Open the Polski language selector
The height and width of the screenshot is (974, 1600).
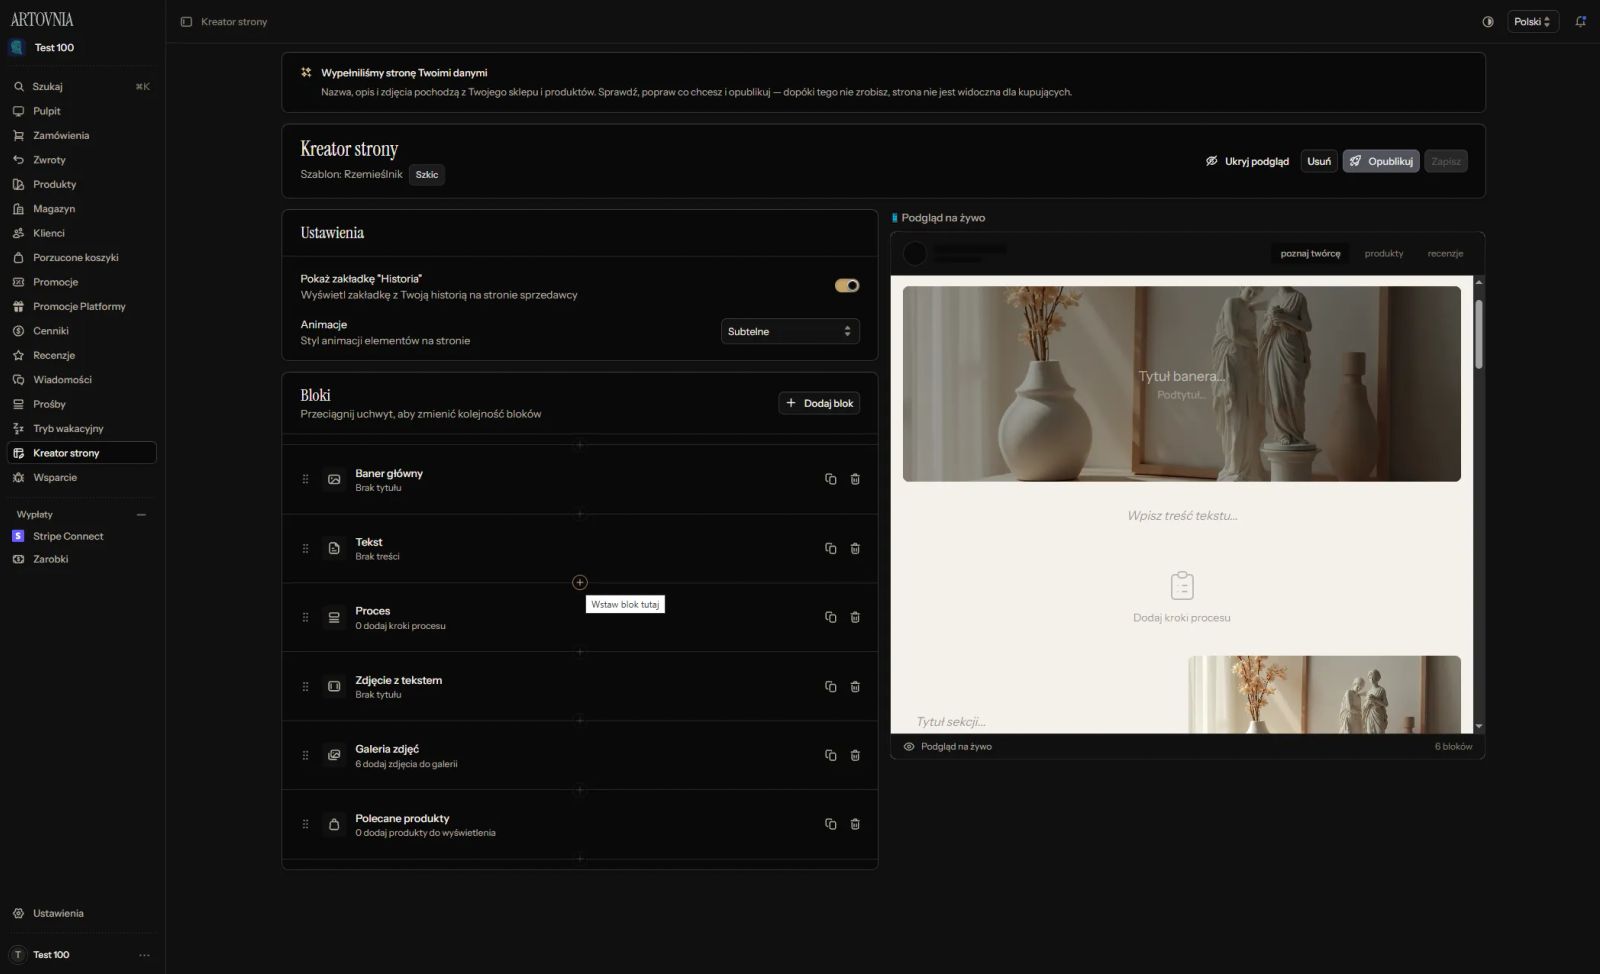click(1533, 22)
